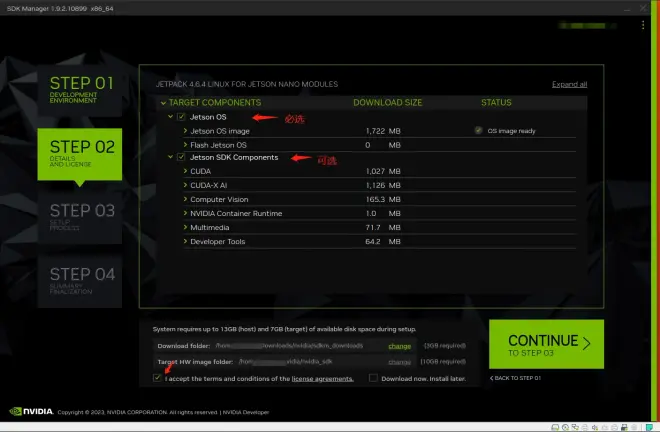Toggle the Jetson OS checkbox
Screen dimensions: 660x432
(x=181, y=117)
